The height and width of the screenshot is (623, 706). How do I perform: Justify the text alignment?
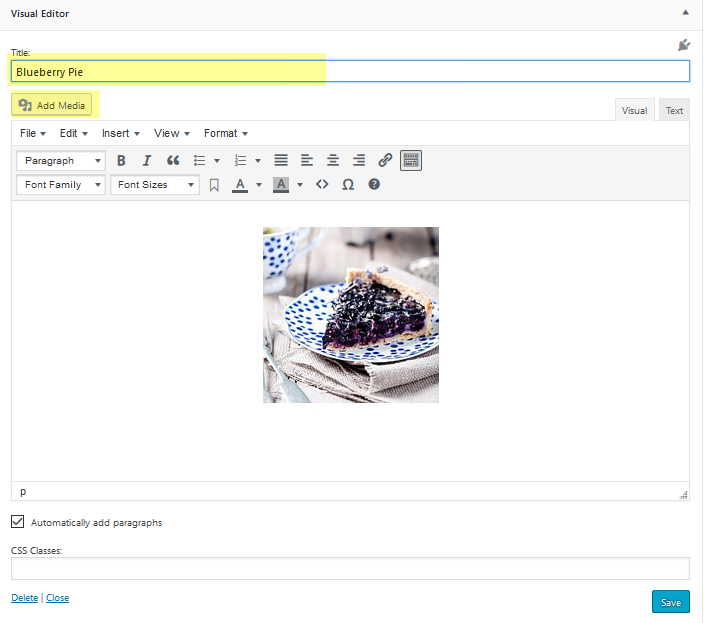[281, 161]
